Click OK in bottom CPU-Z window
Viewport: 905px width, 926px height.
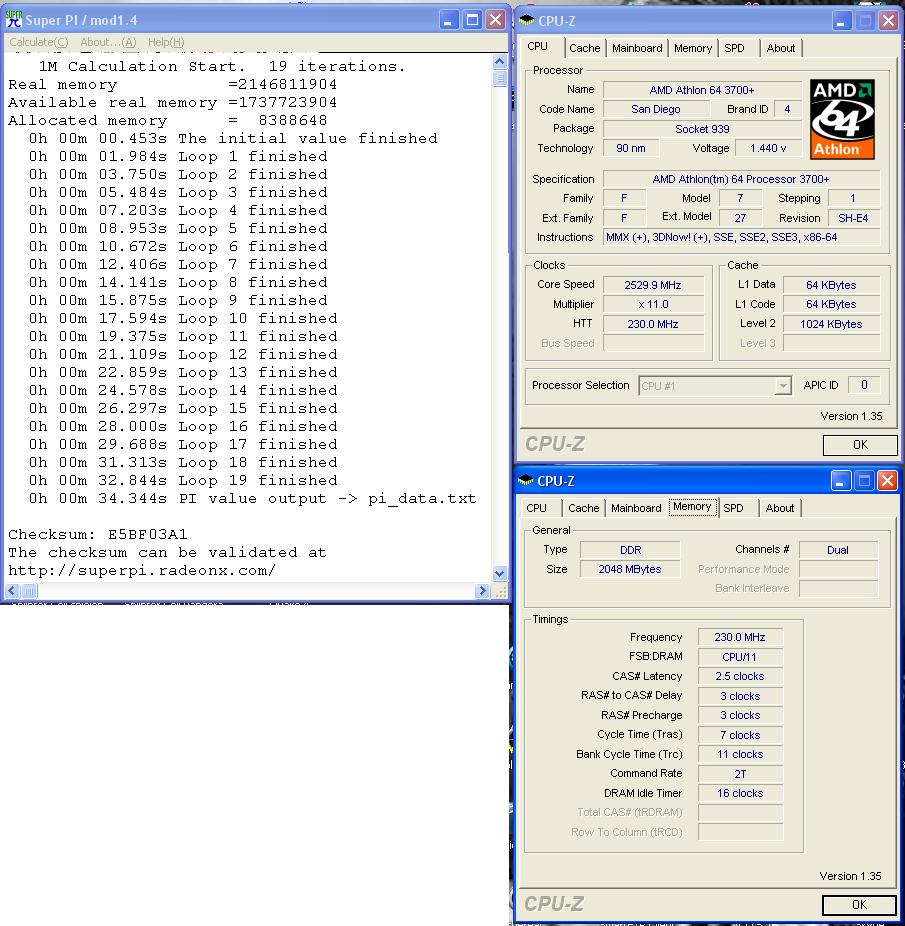point(860,904)
